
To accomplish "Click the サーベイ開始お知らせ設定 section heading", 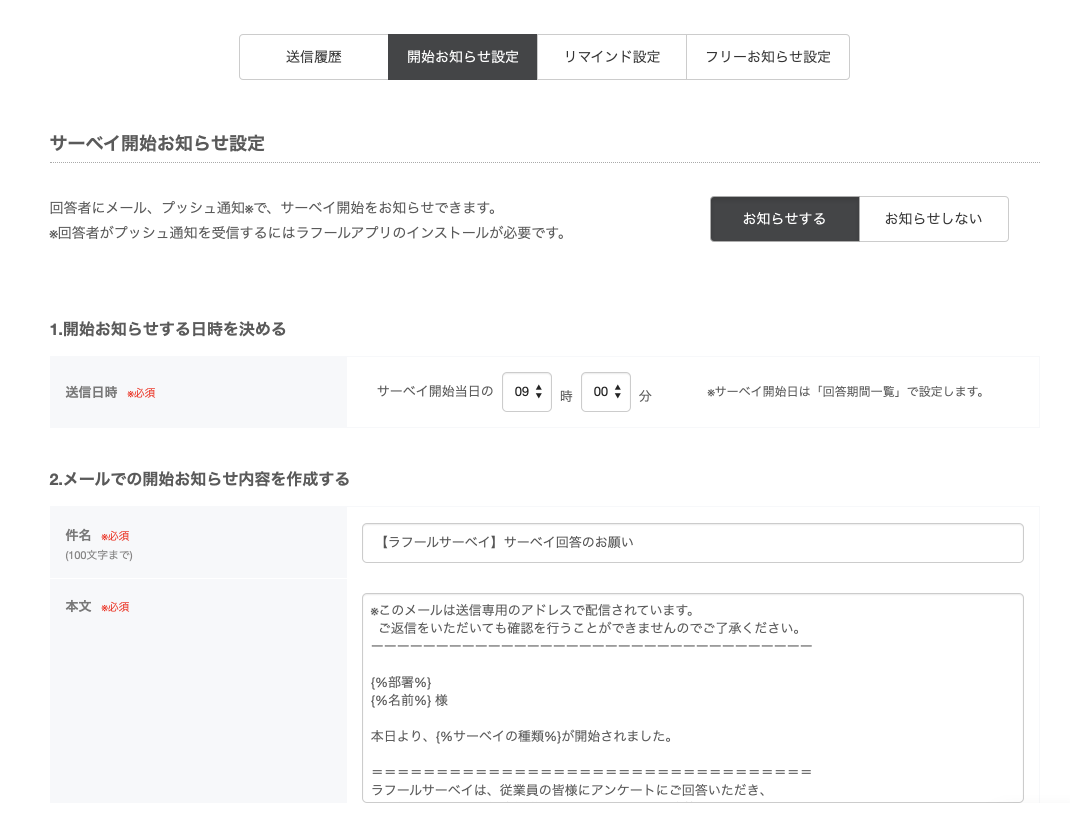I will 157,143.
